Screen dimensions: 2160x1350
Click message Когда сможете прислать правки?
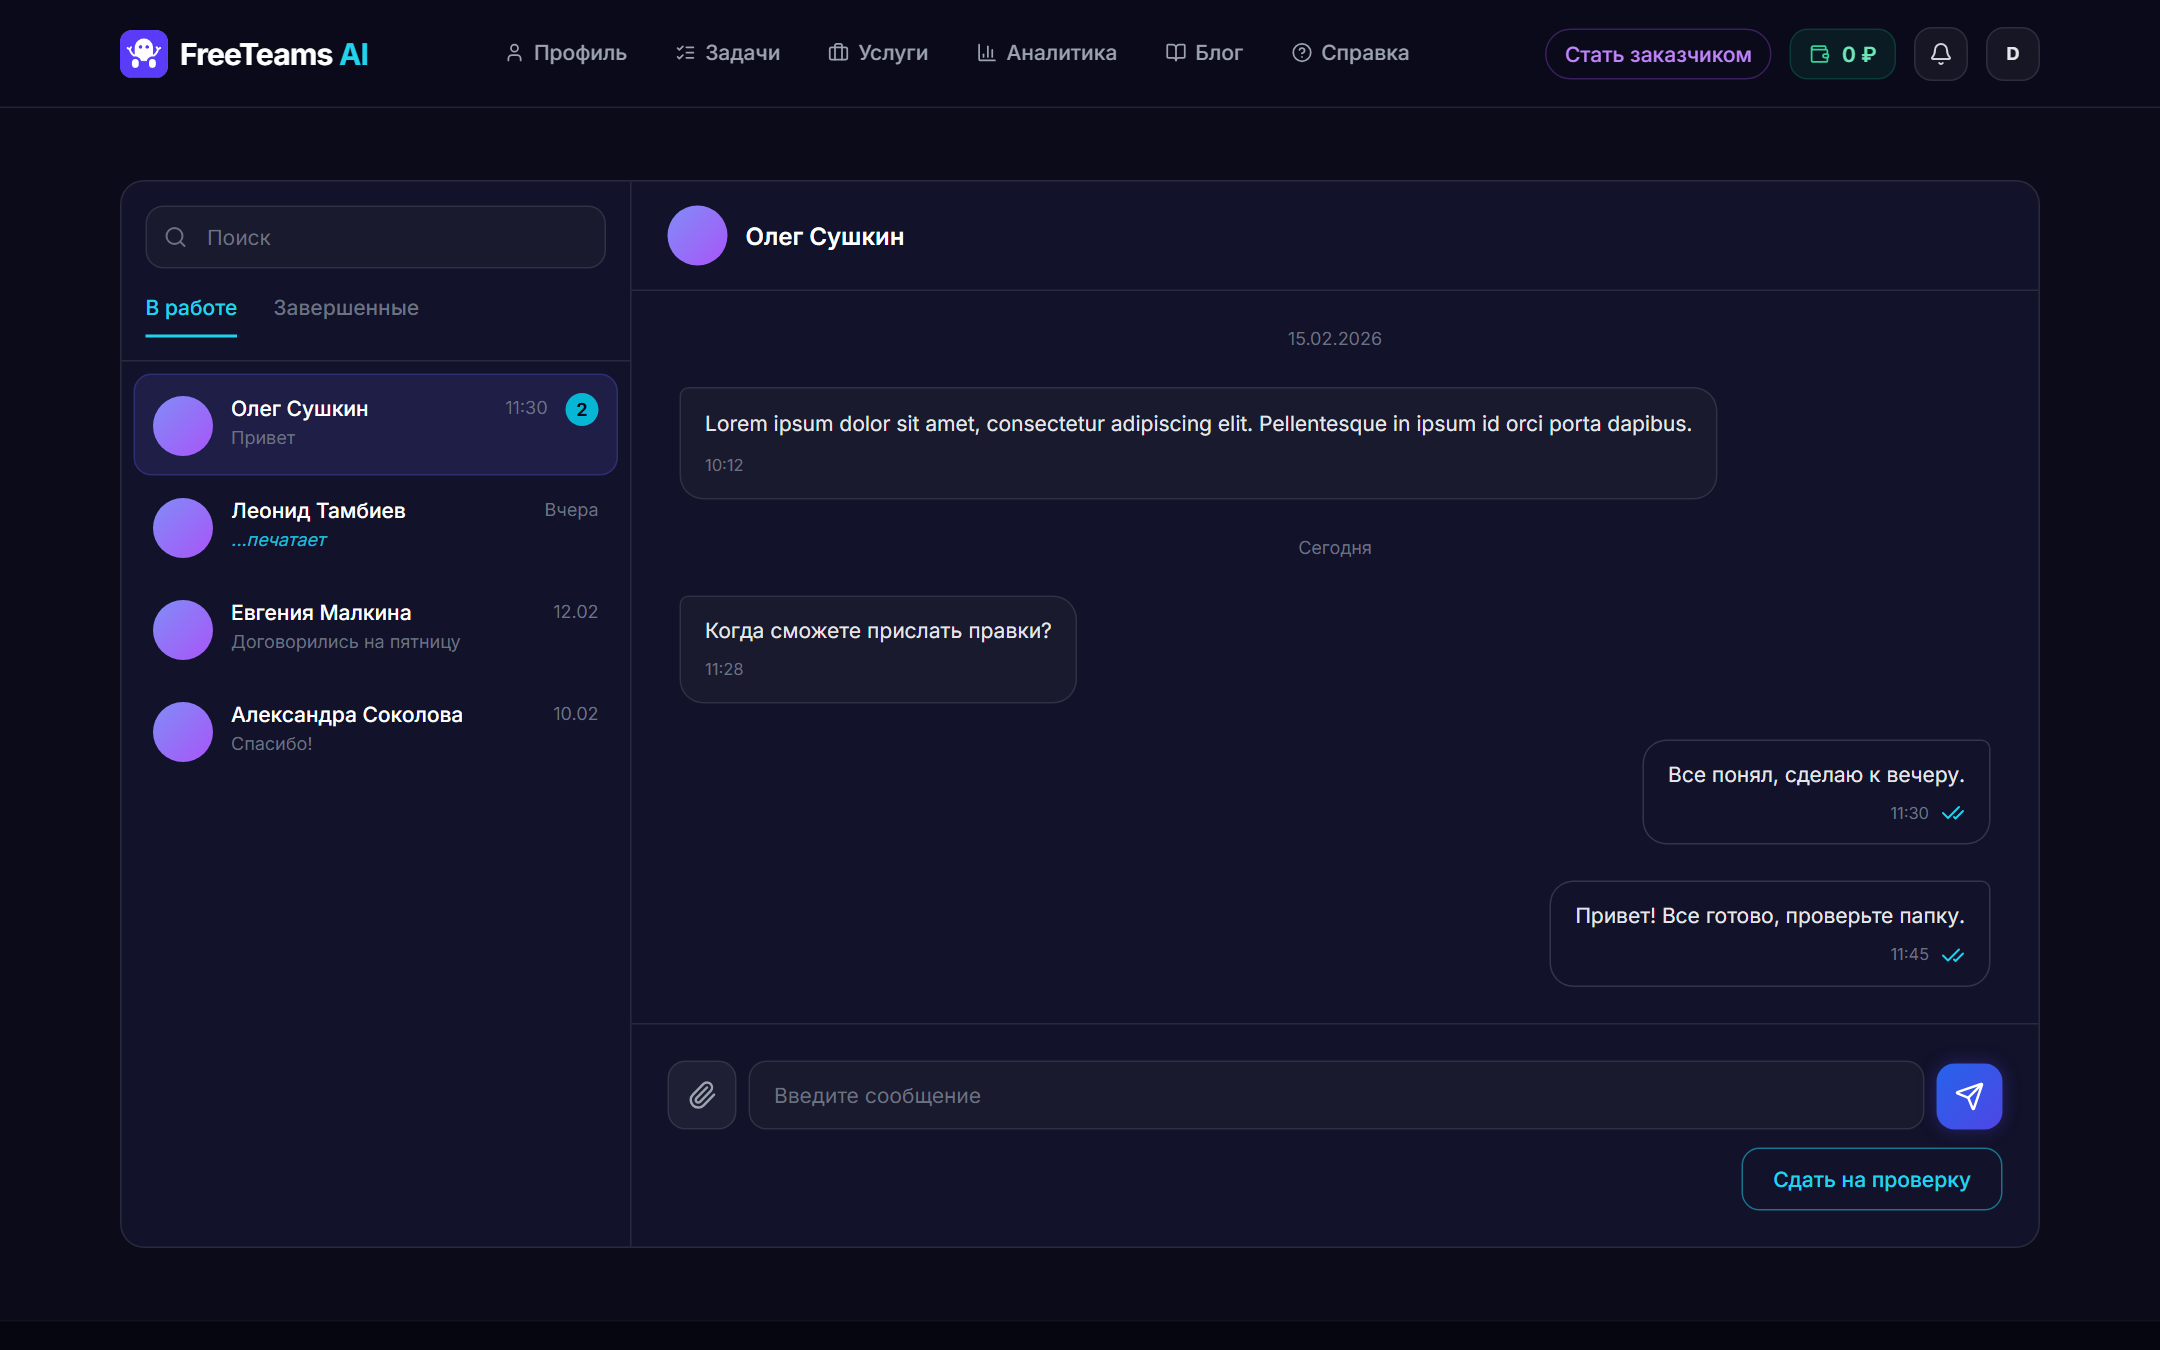click(x=878, y=650)
